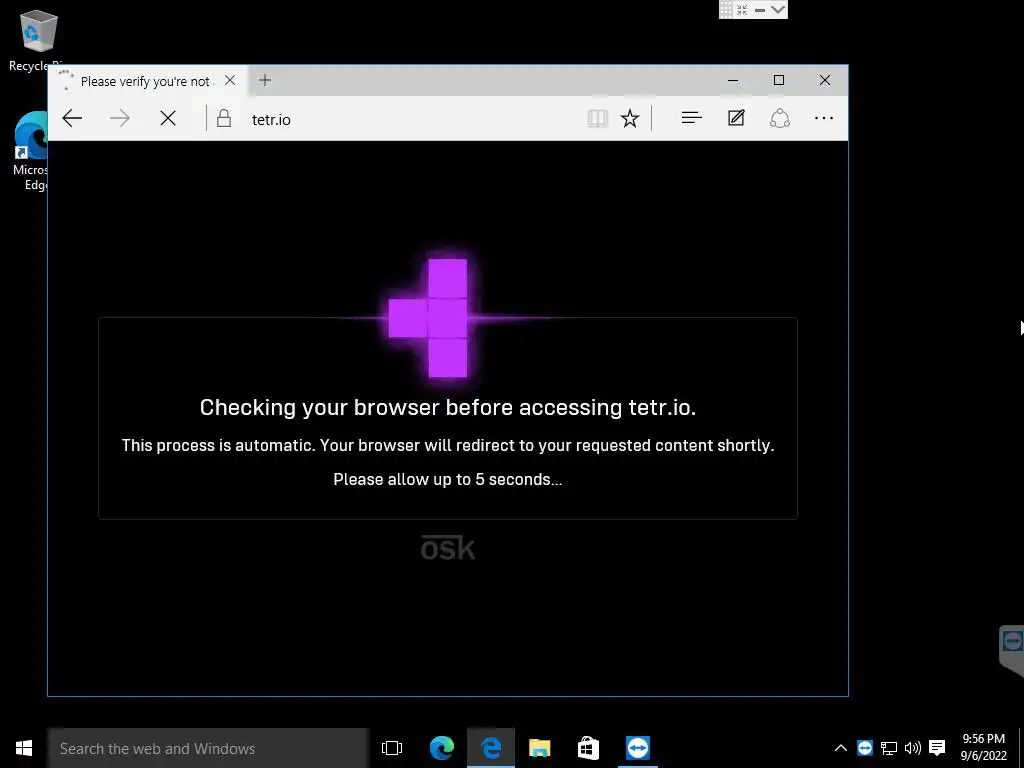Close the Edge browser window

coord(825,80)
